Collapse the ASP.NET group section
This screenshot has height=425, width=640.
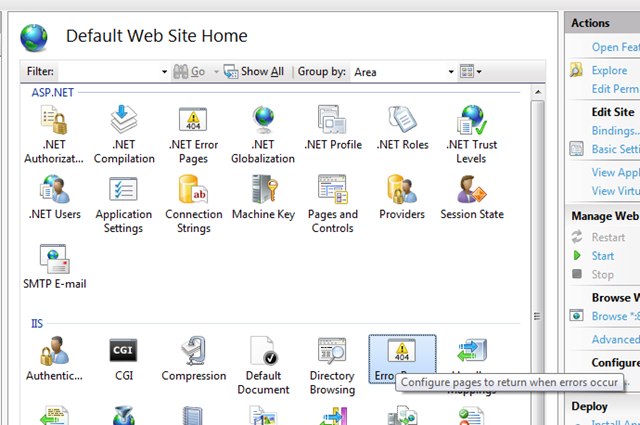pos(53,92)
